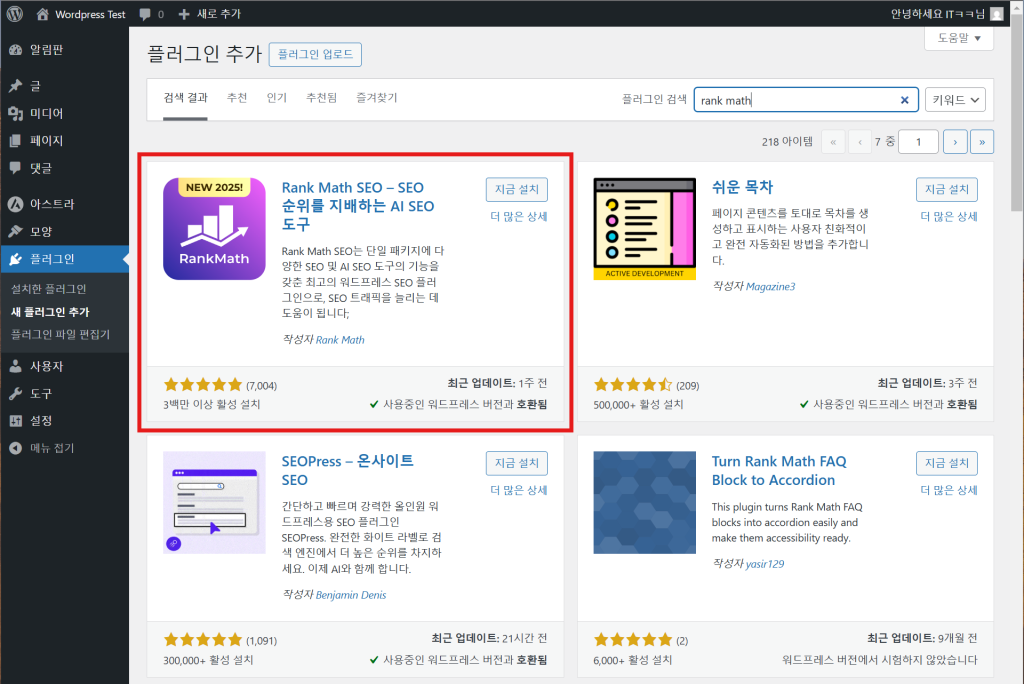Click the plus icon for 새로 추가
This screenshot has height=684, width=1024.
point(184,14)
